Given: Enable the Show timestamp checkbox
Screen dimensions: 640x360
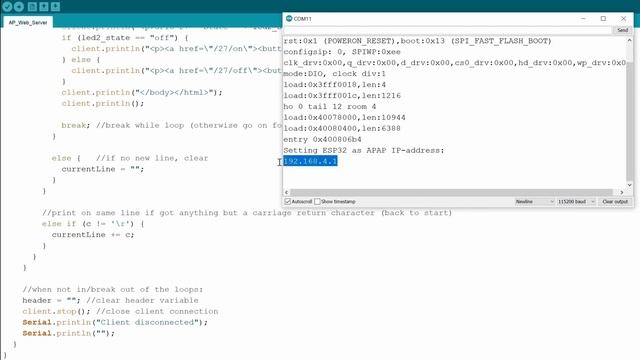Looking at the screenshot, I should pyautogui.click(x=317, y=202).
